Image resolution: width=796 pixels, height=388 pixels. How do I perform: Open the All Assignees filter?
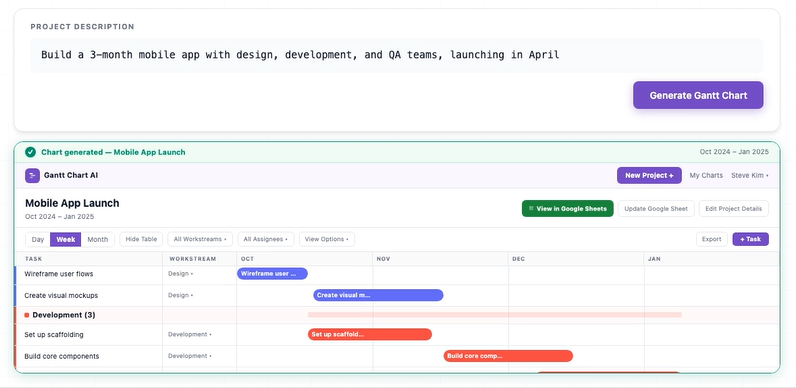coord(266,239)
